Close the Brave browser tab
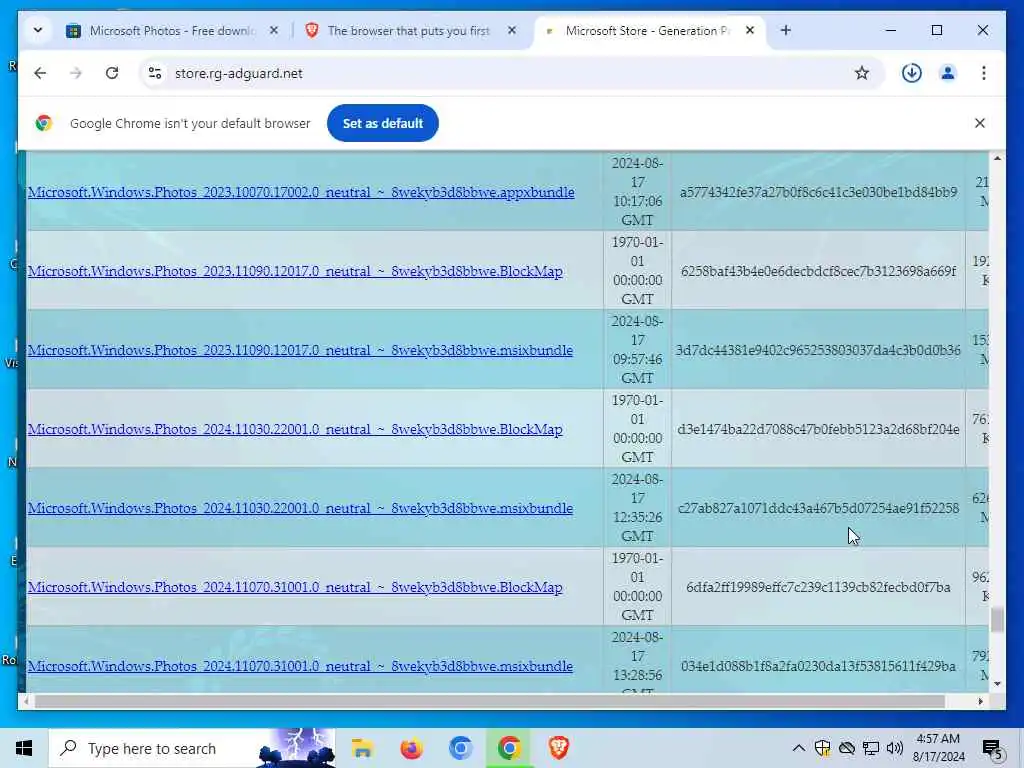The width and height of the screenshot is (1024, 768). 512,30
